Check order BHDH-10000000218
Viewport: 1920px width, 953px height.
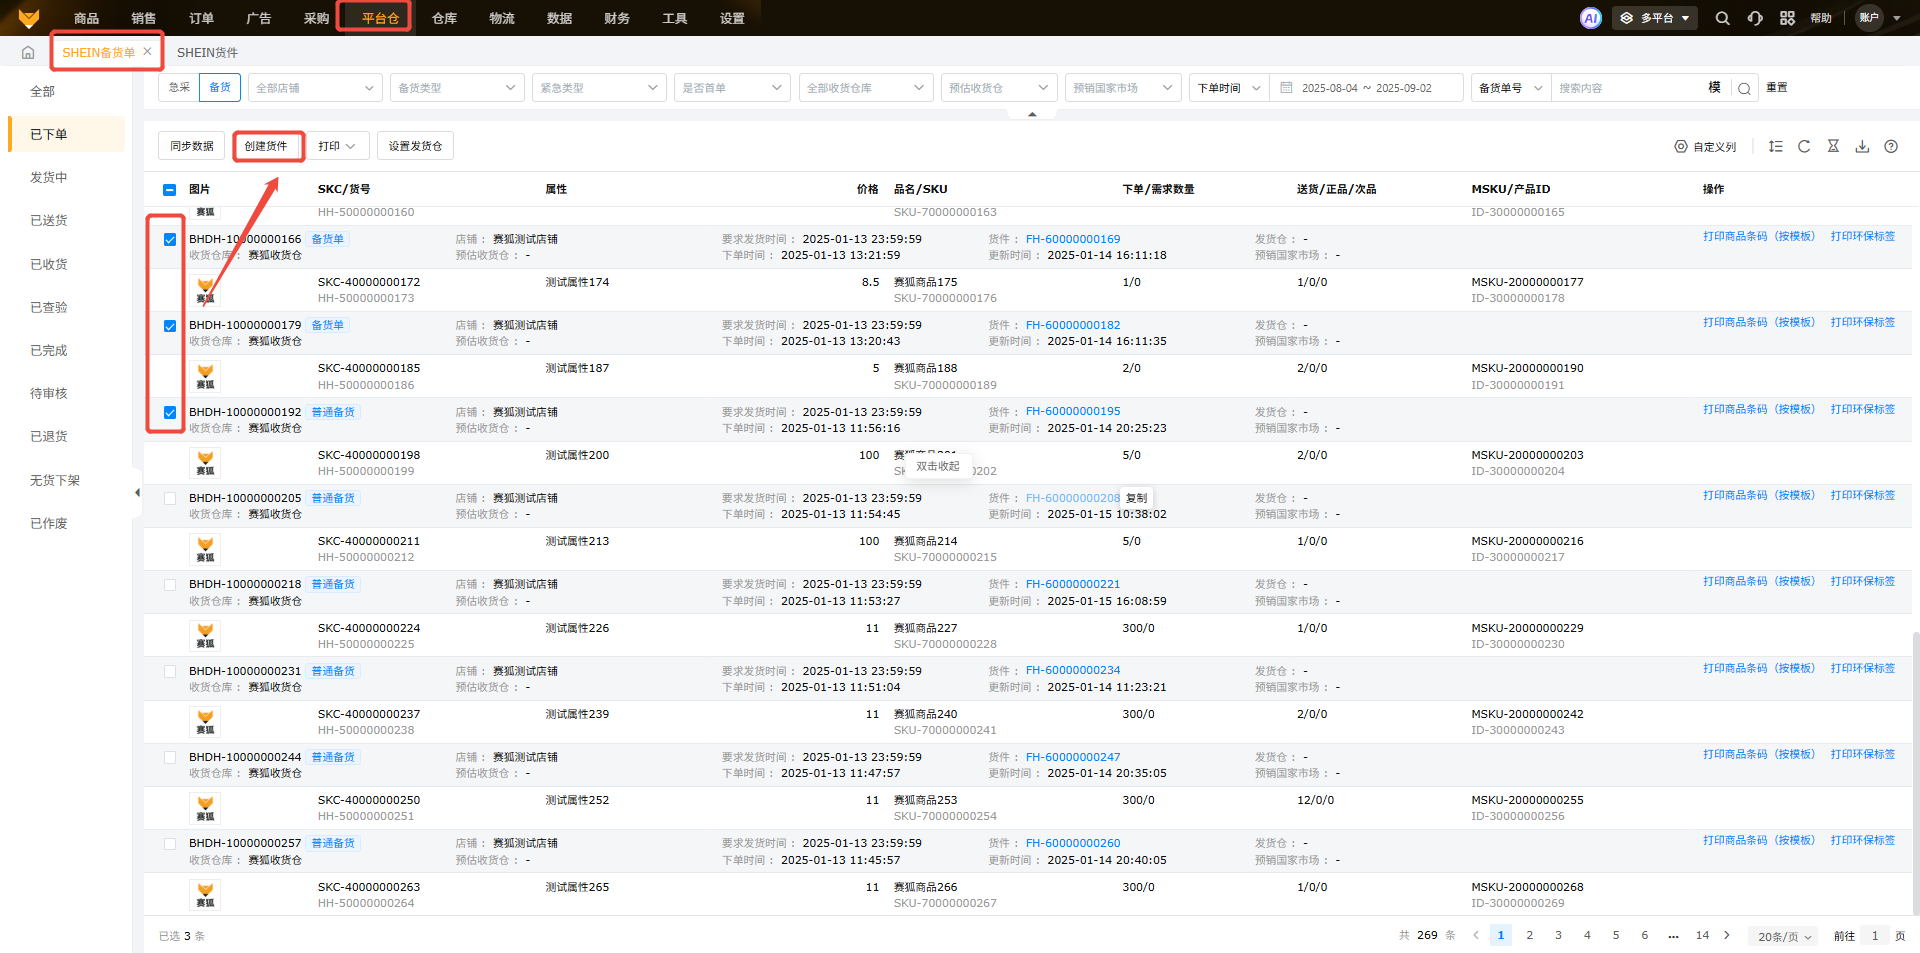pyautogui.click(x=170, y=585)
